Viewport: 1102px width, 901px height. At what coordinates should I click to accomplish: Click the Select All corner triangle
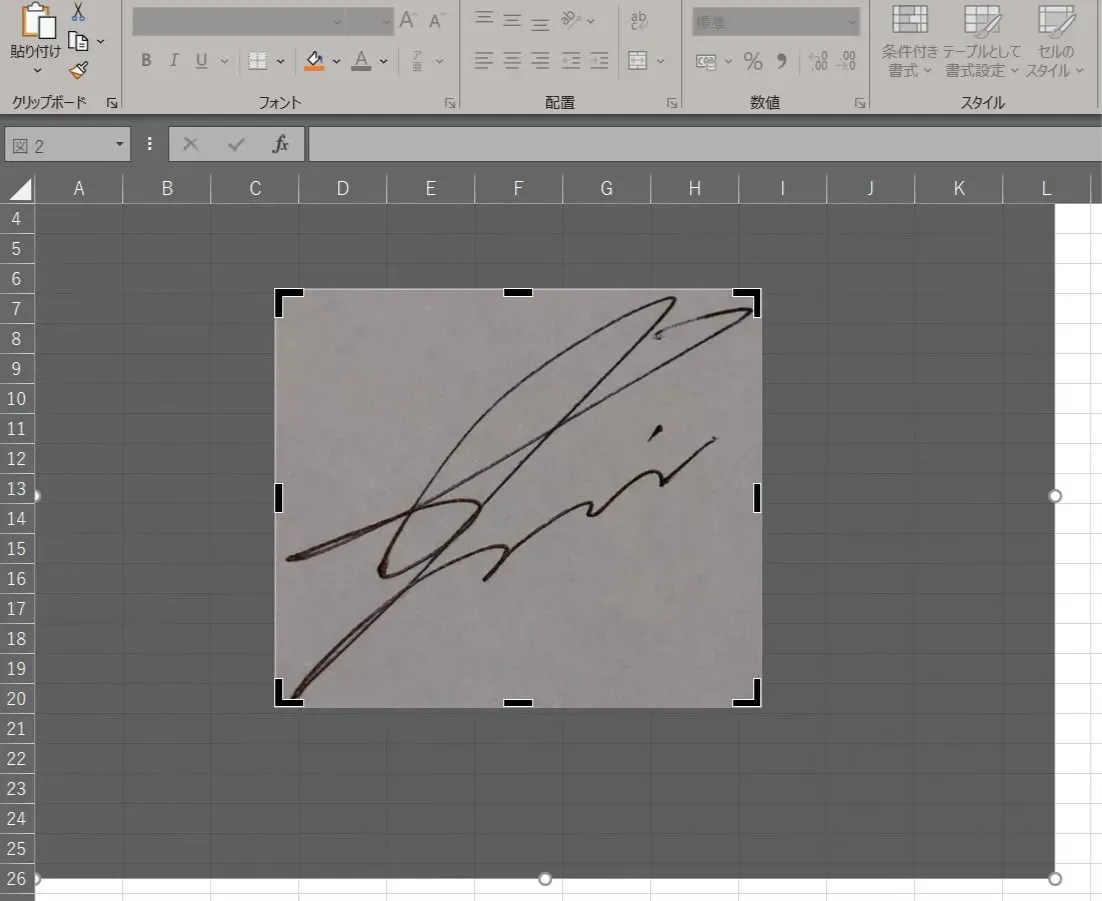20,189
